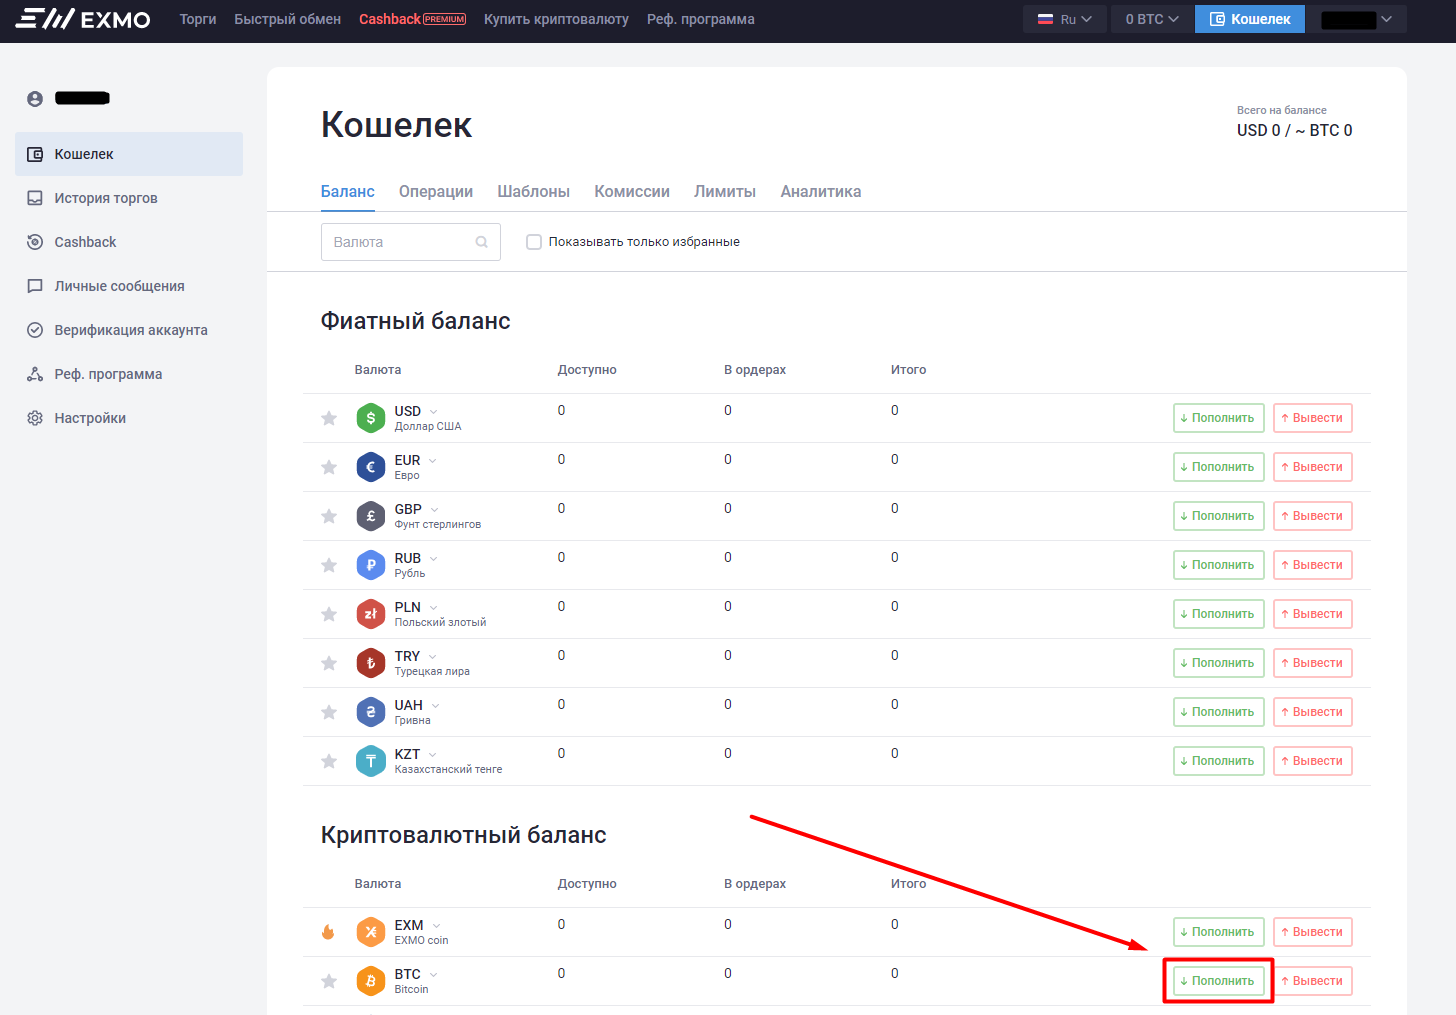Screen dimensions: 1456x1015
Task: Click the GBP pound currency icon
Action: click(371, 516)
